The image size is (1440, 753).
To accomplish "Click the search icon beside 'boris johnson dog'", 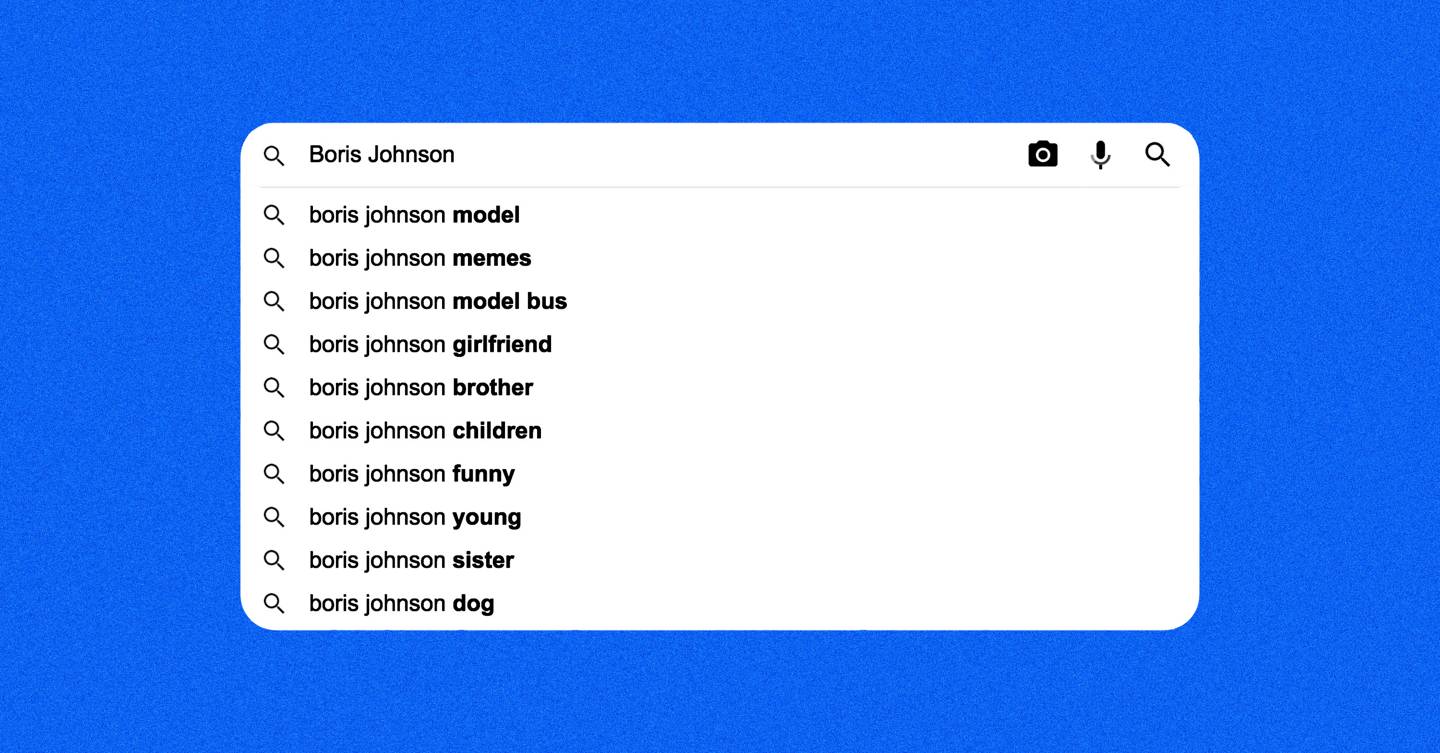I will click(x=274, y=603).
